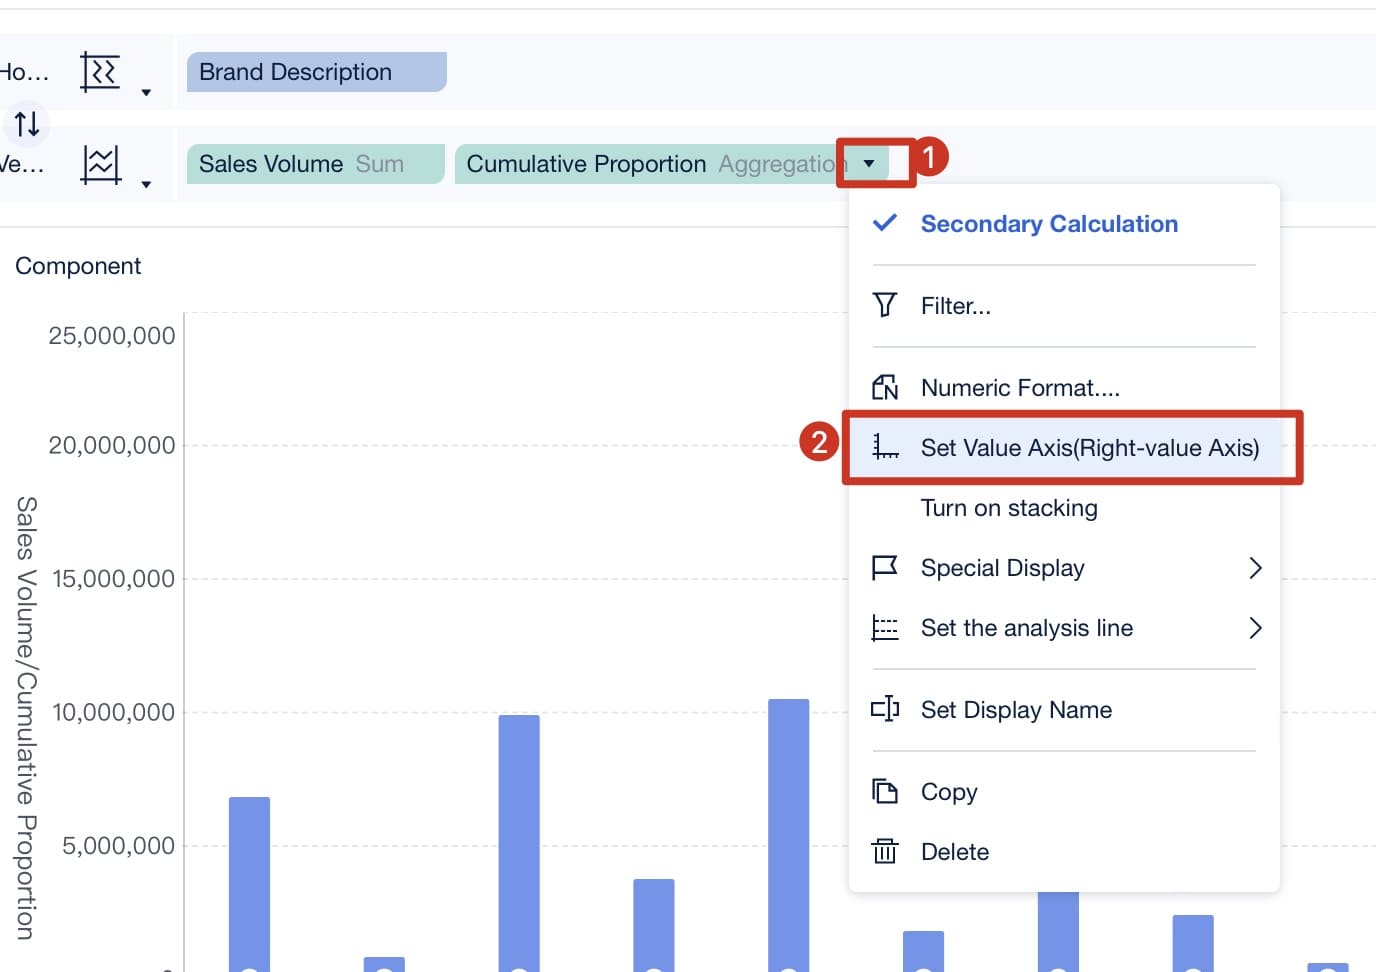Click the vertical axis chart icon
The image size is (1376, 972).
100,164
